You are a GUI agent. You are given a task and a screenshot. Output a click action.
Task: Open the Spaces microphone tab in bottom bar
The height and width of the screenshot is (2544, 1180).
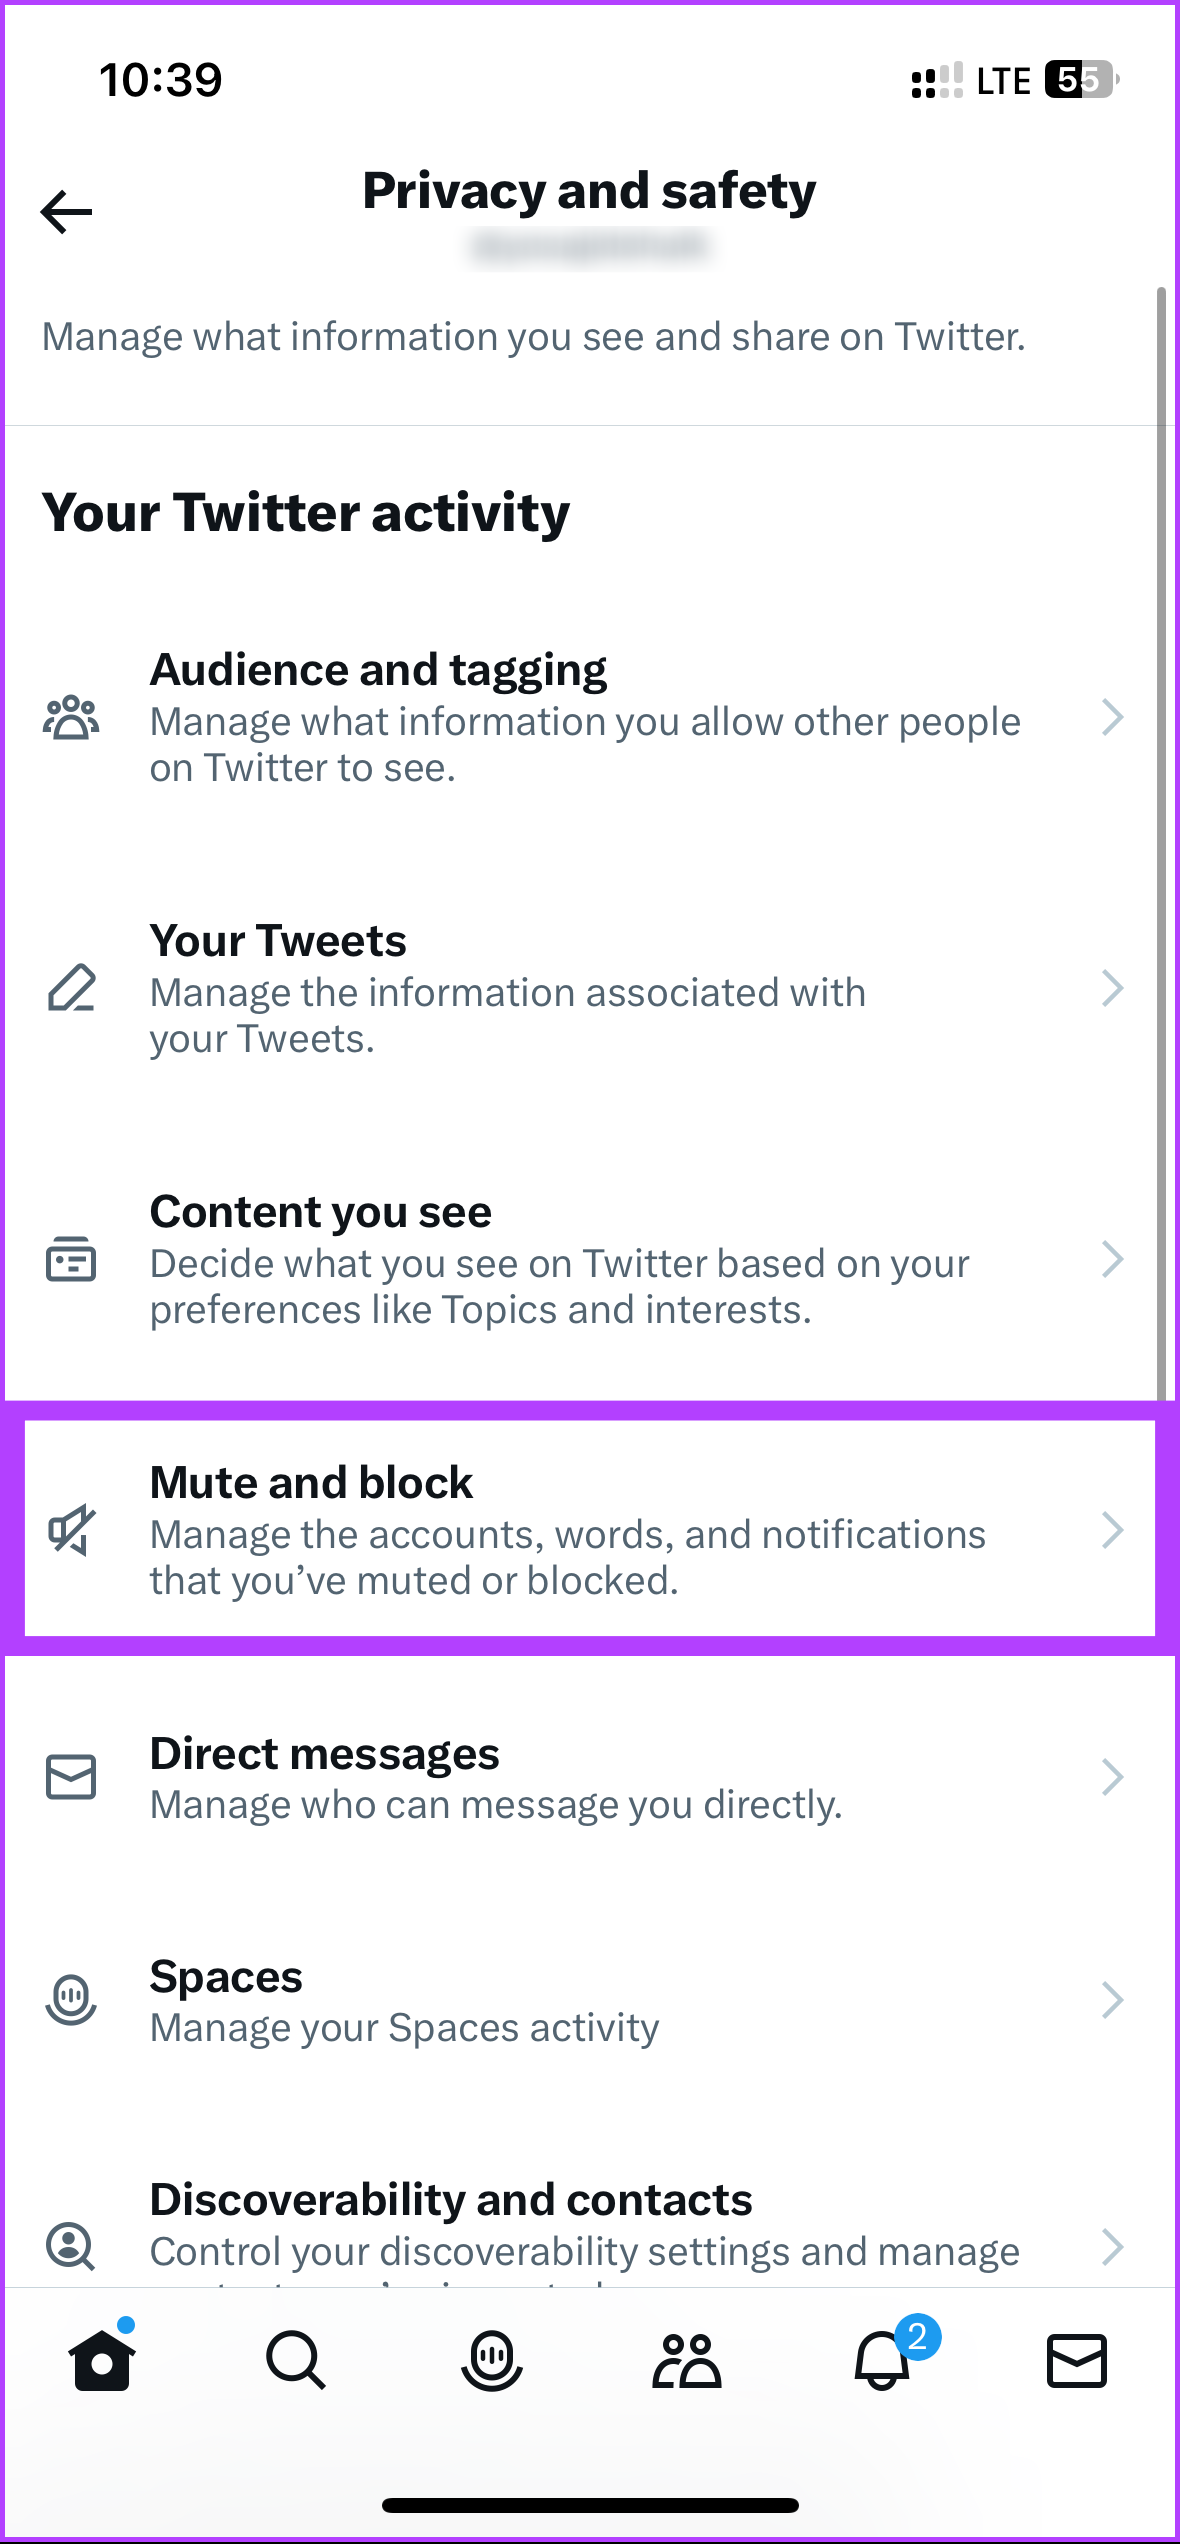click(x=491, y=2360)
